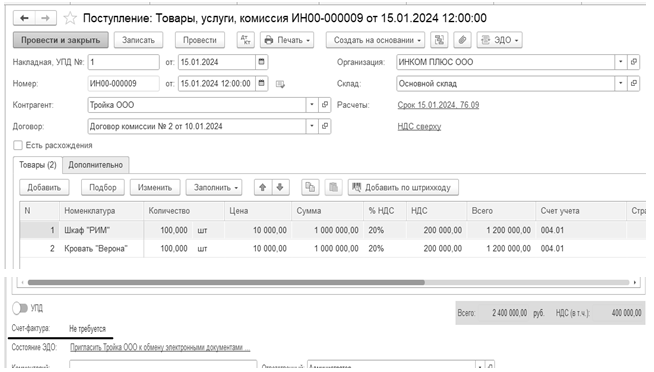Screen dimensions: 654x372
Task: Open Договор dropdown list arrow
Action: pyautogui.click(x=312, y=126)
